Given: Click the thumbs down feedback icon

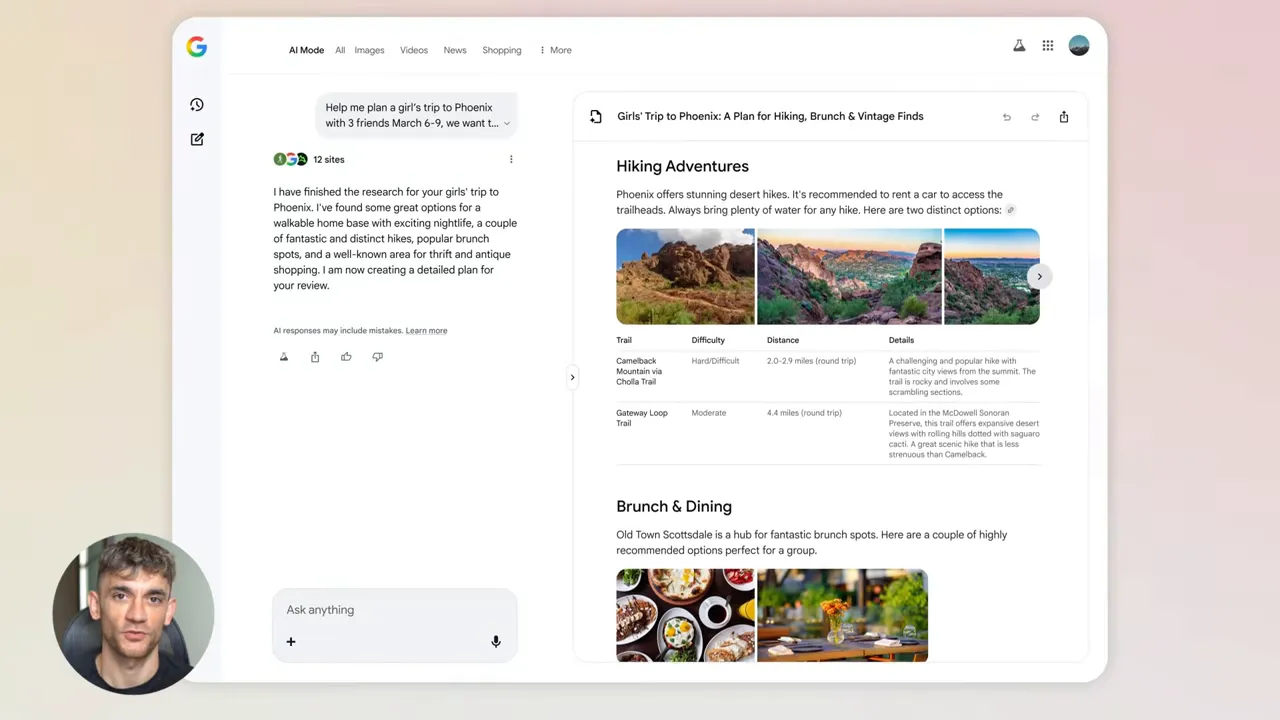Looking at the screenshot, I should pyautogui.click(x=377, y=357).
